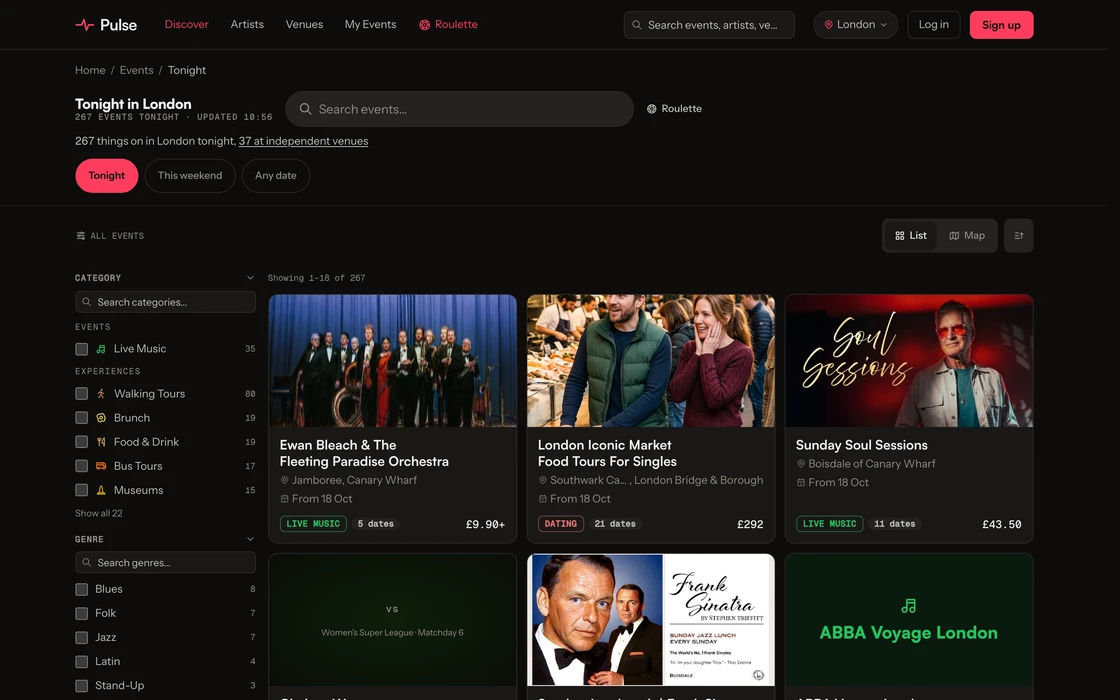The height and width of the screenshot is (700, 1120).
Task: Open the Ewan Bleach orchestra event thumbnail
Action: pos(393,361)
